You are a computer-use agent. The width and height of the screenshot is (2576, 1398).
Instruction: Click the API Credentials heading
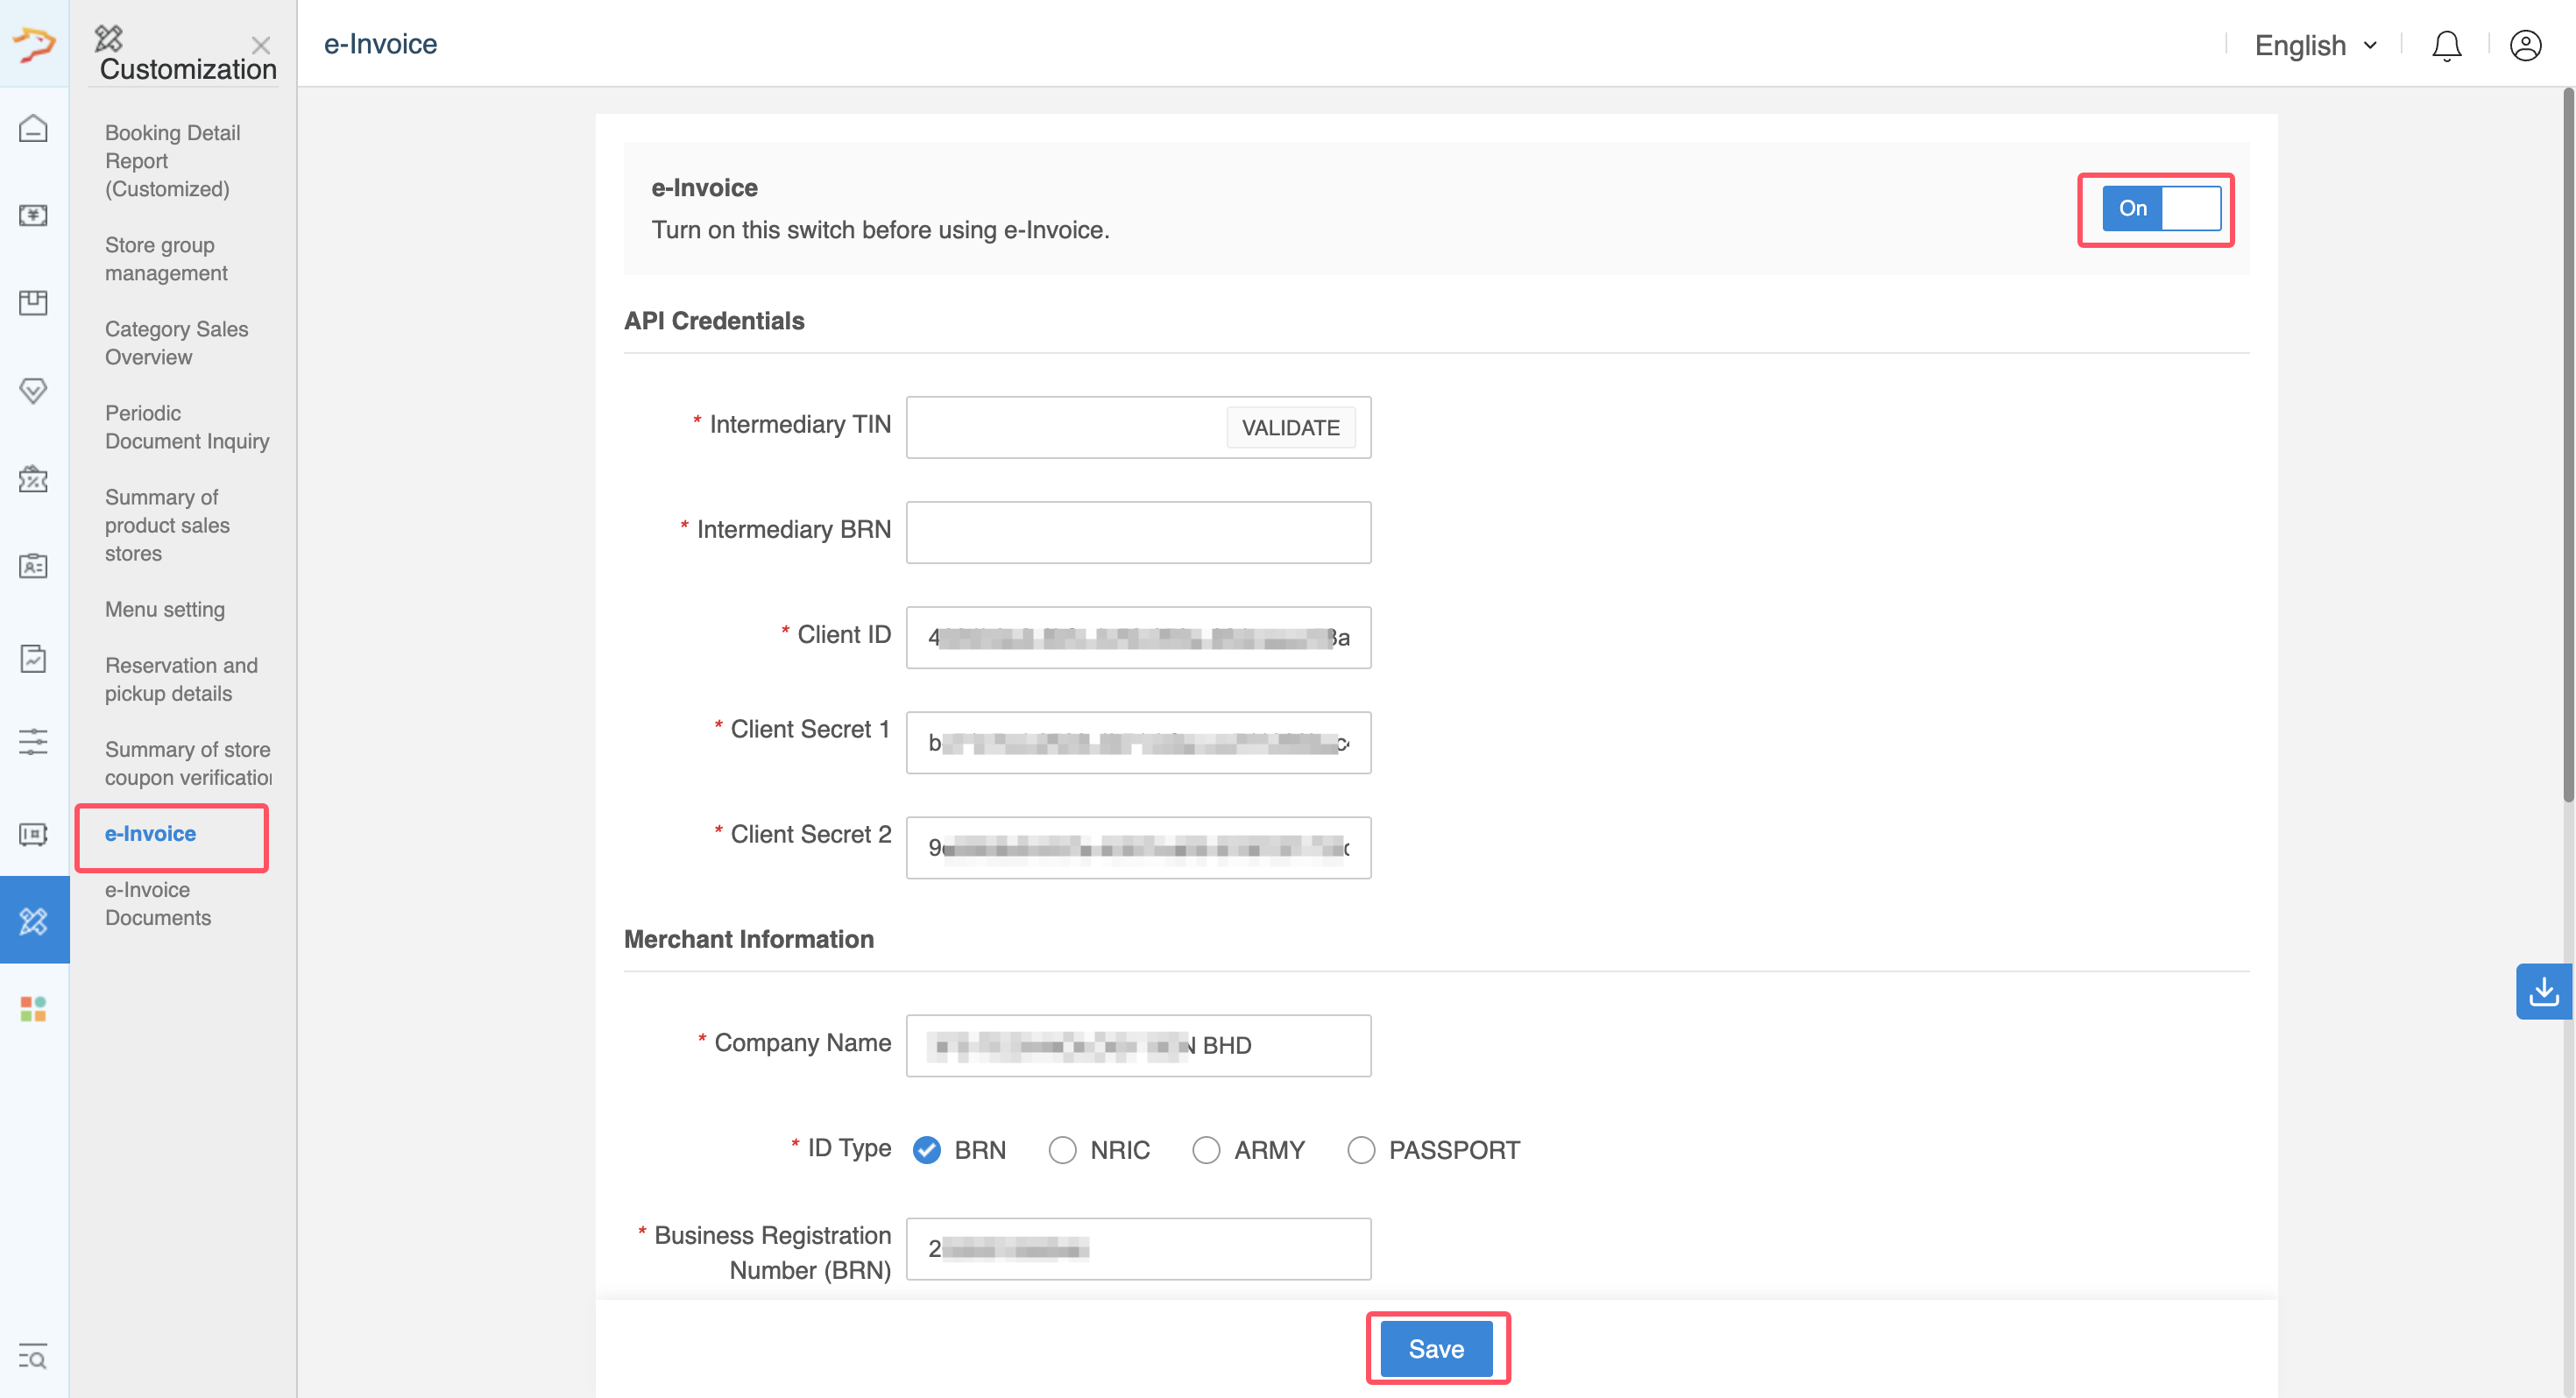[x=714, y=320]
